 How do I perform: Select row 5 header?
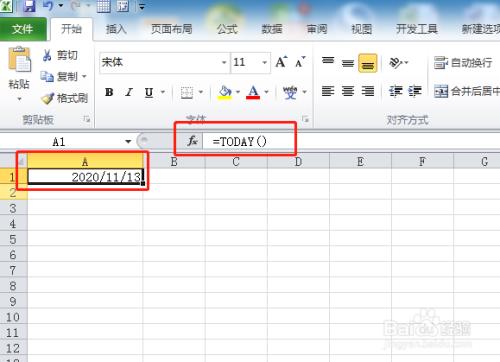click(x=13, y=239)
